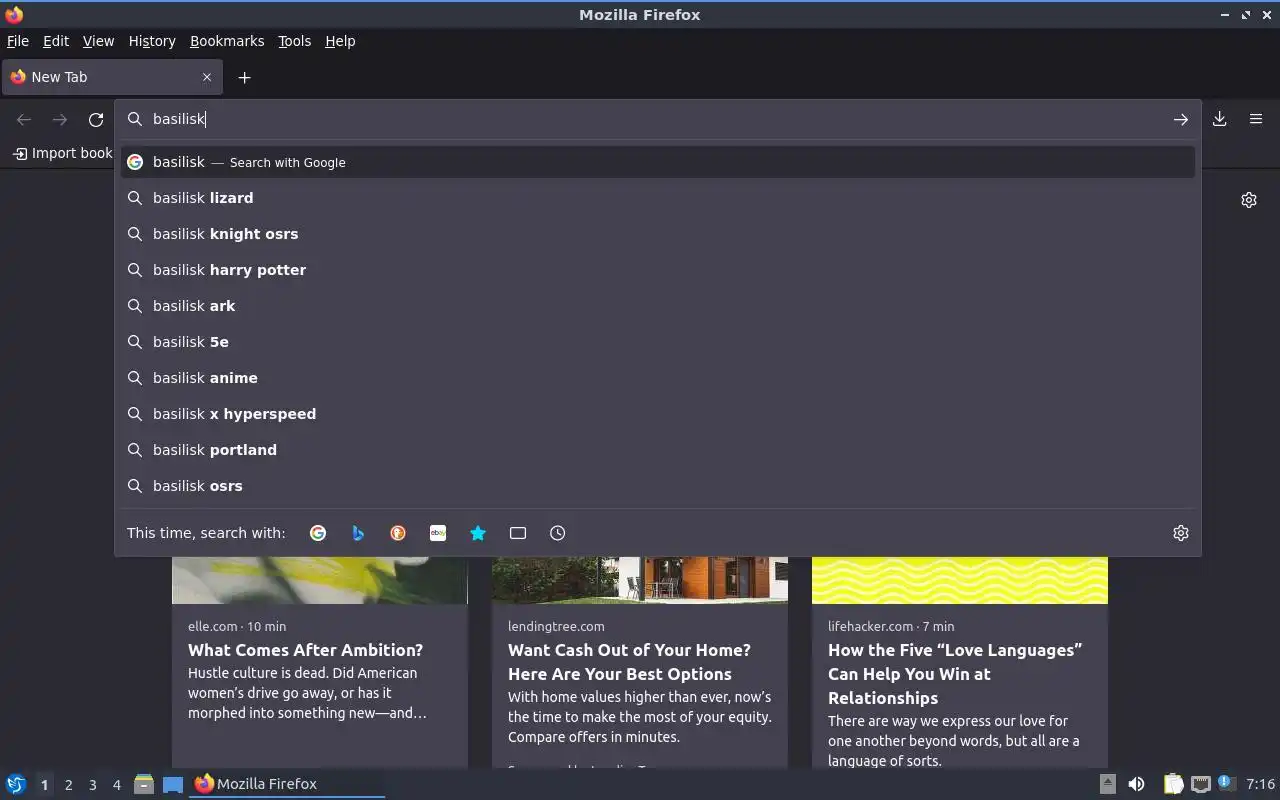Pick the 'basilisk 5e' suggestion

tap(658, 342)
